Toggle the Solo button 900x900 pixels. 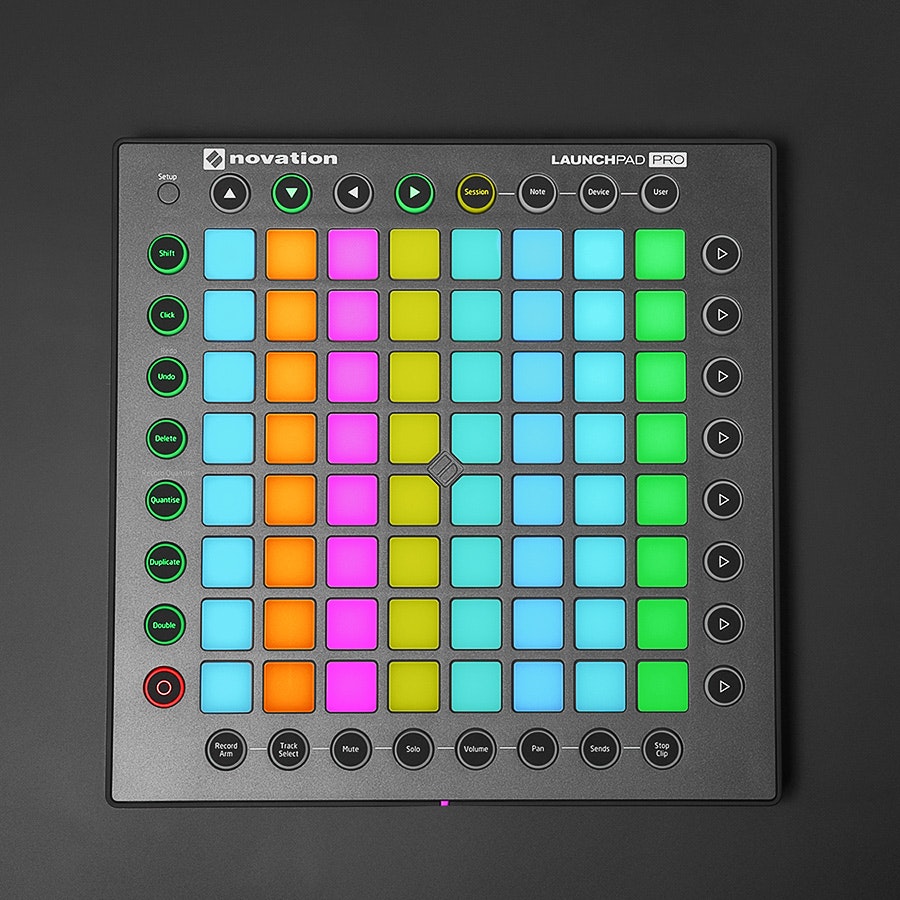(413, 748)
